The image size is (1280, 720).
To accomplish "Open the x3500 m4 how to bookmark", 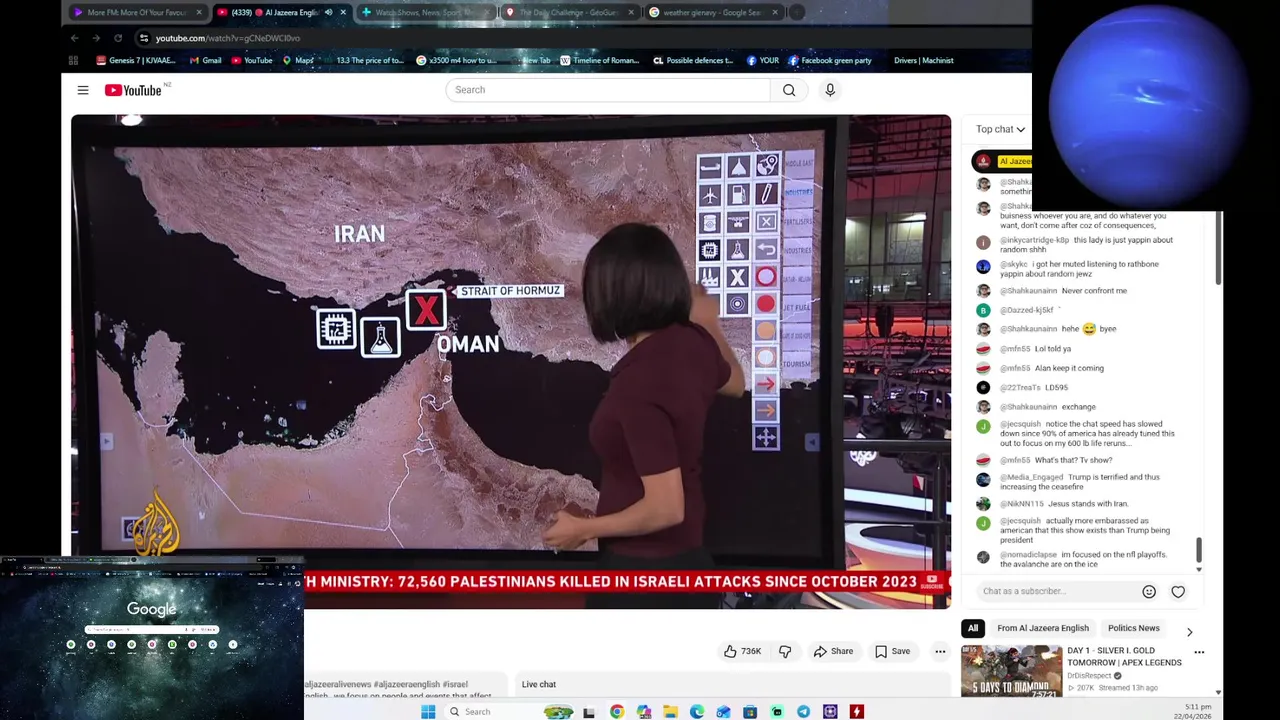I will [x=456, y=60].
